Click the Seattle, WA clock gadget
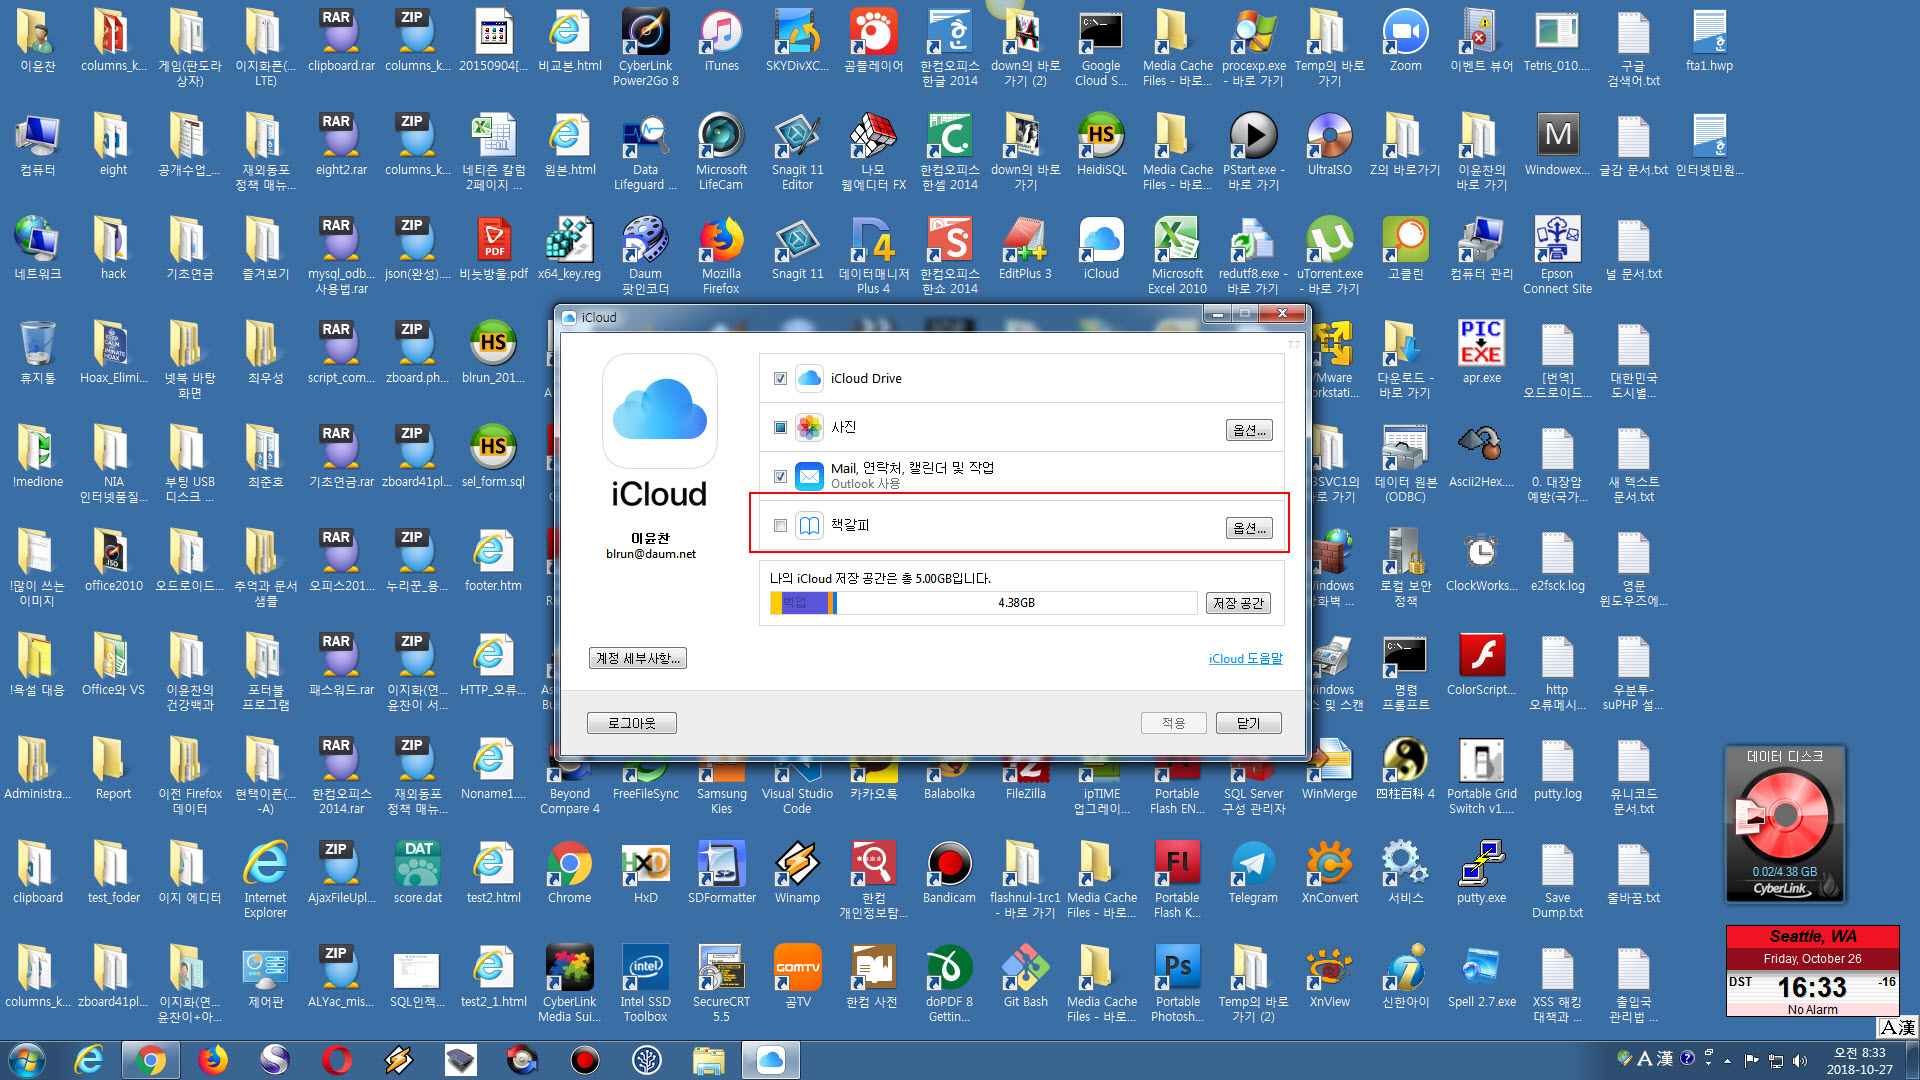The image size is (1920, 1080). pyautogui.click(x=1812, y=970)
